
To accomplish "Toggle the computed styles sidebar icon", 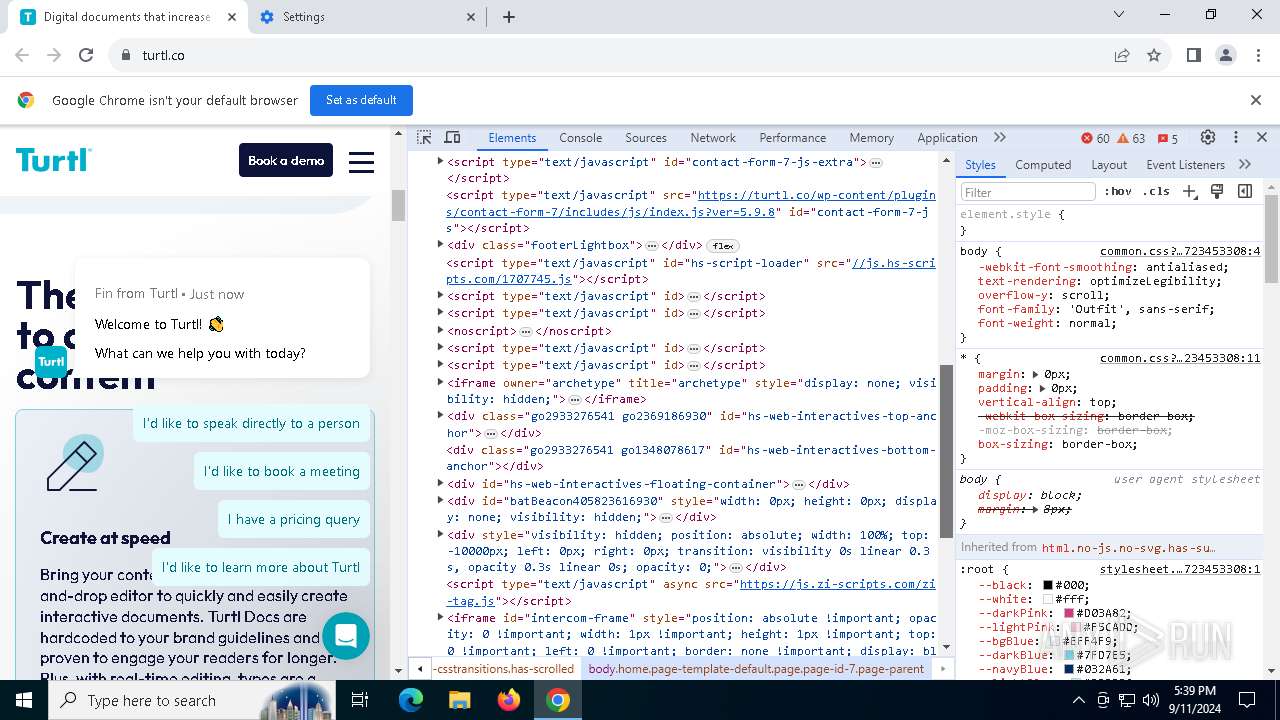I will (x=1245, y=191).
